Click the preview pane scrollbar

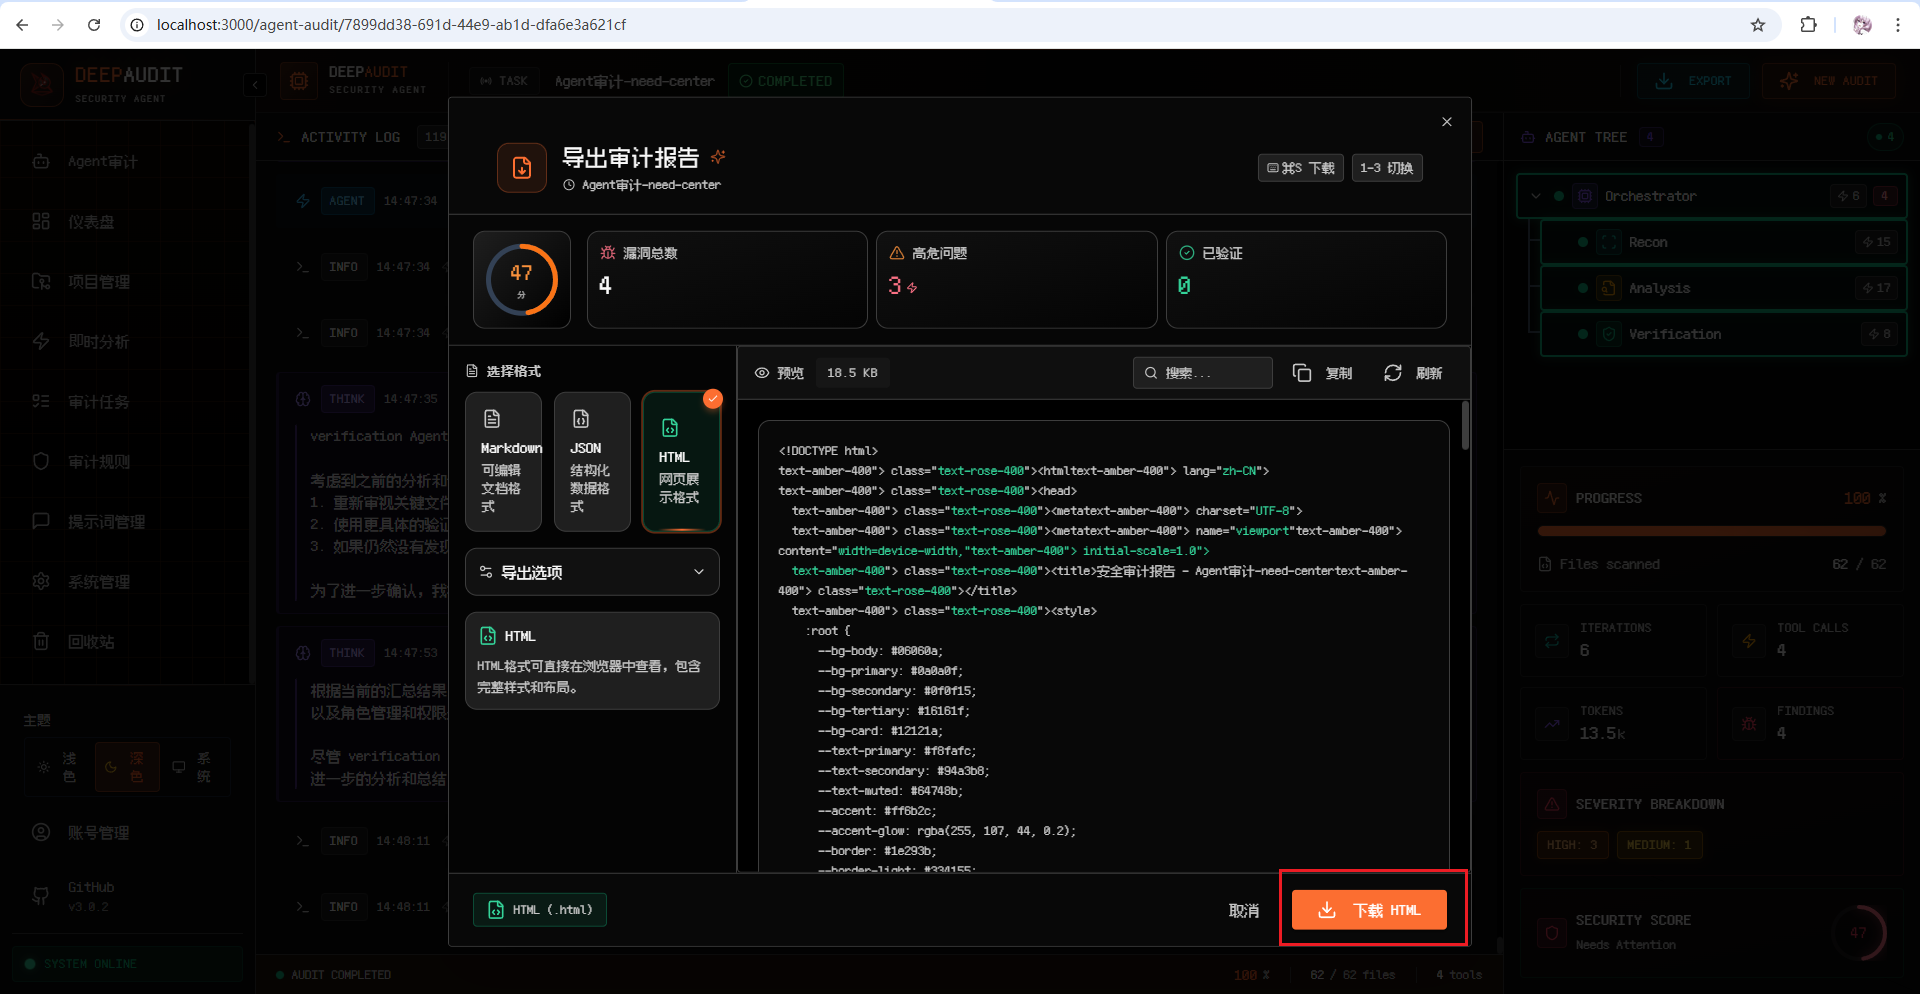tap(1465, 426)
